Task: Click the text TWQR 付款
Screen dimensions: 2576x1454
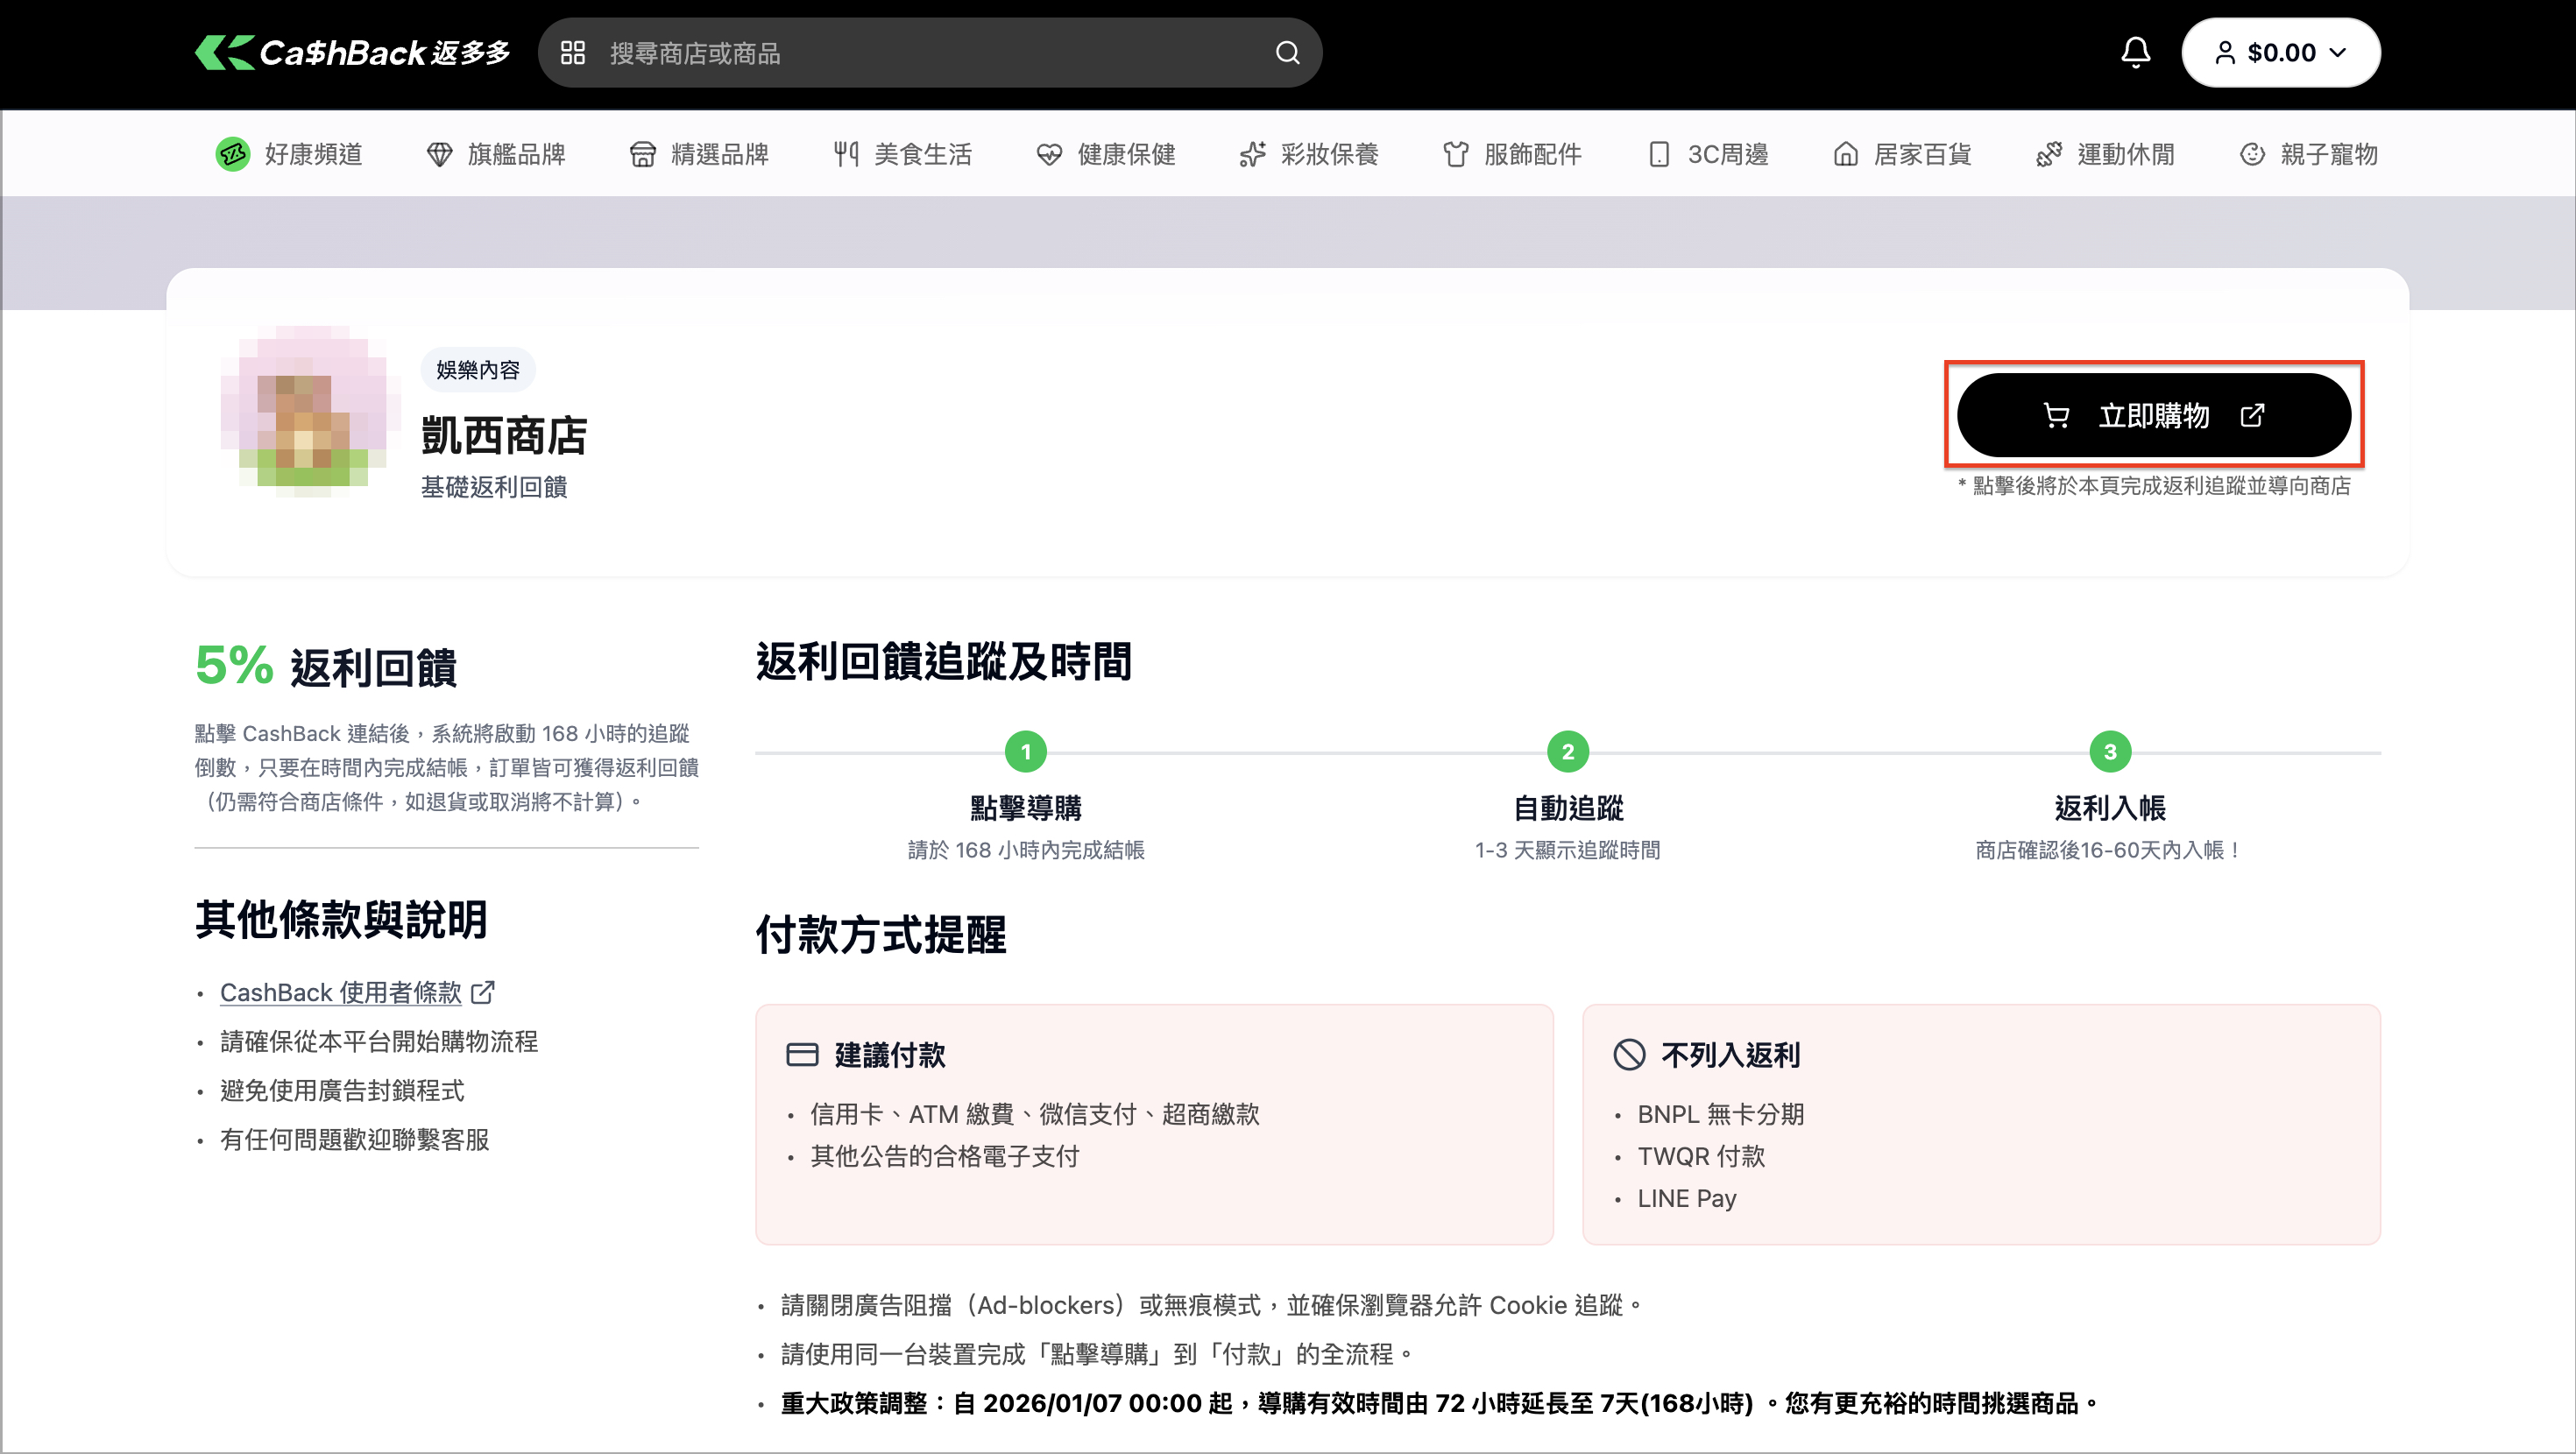Action: pos(1701,1156)
